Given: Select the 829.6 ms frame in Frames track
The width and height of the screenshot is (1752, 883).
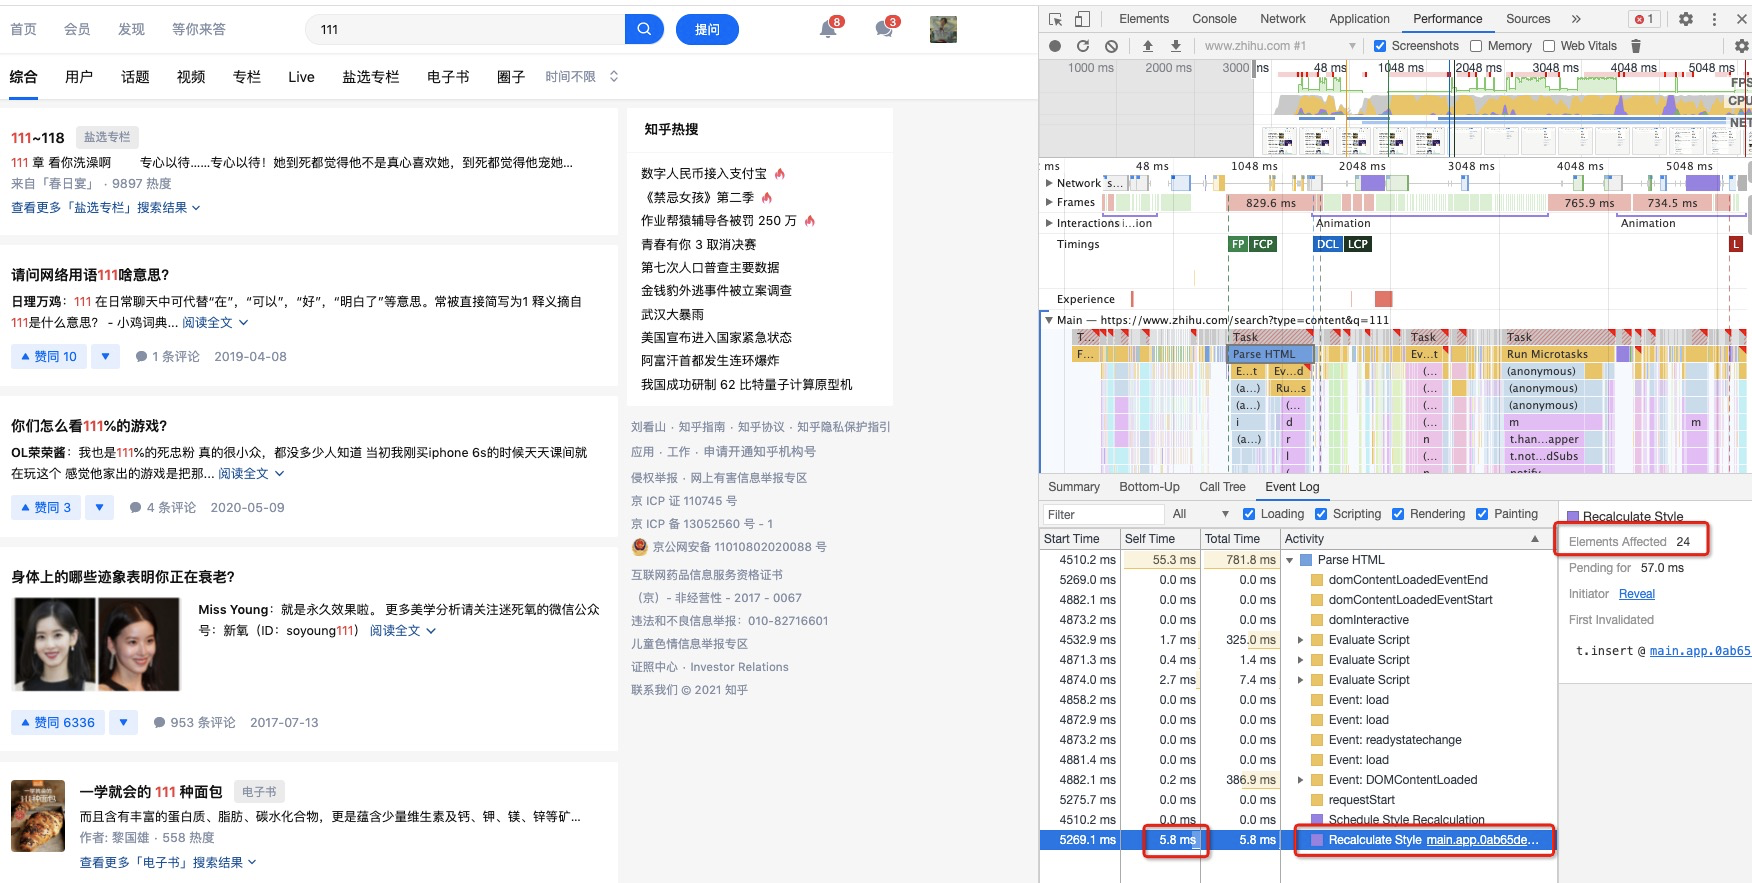Looking at the screenshot, I should tap(1270, 203).
